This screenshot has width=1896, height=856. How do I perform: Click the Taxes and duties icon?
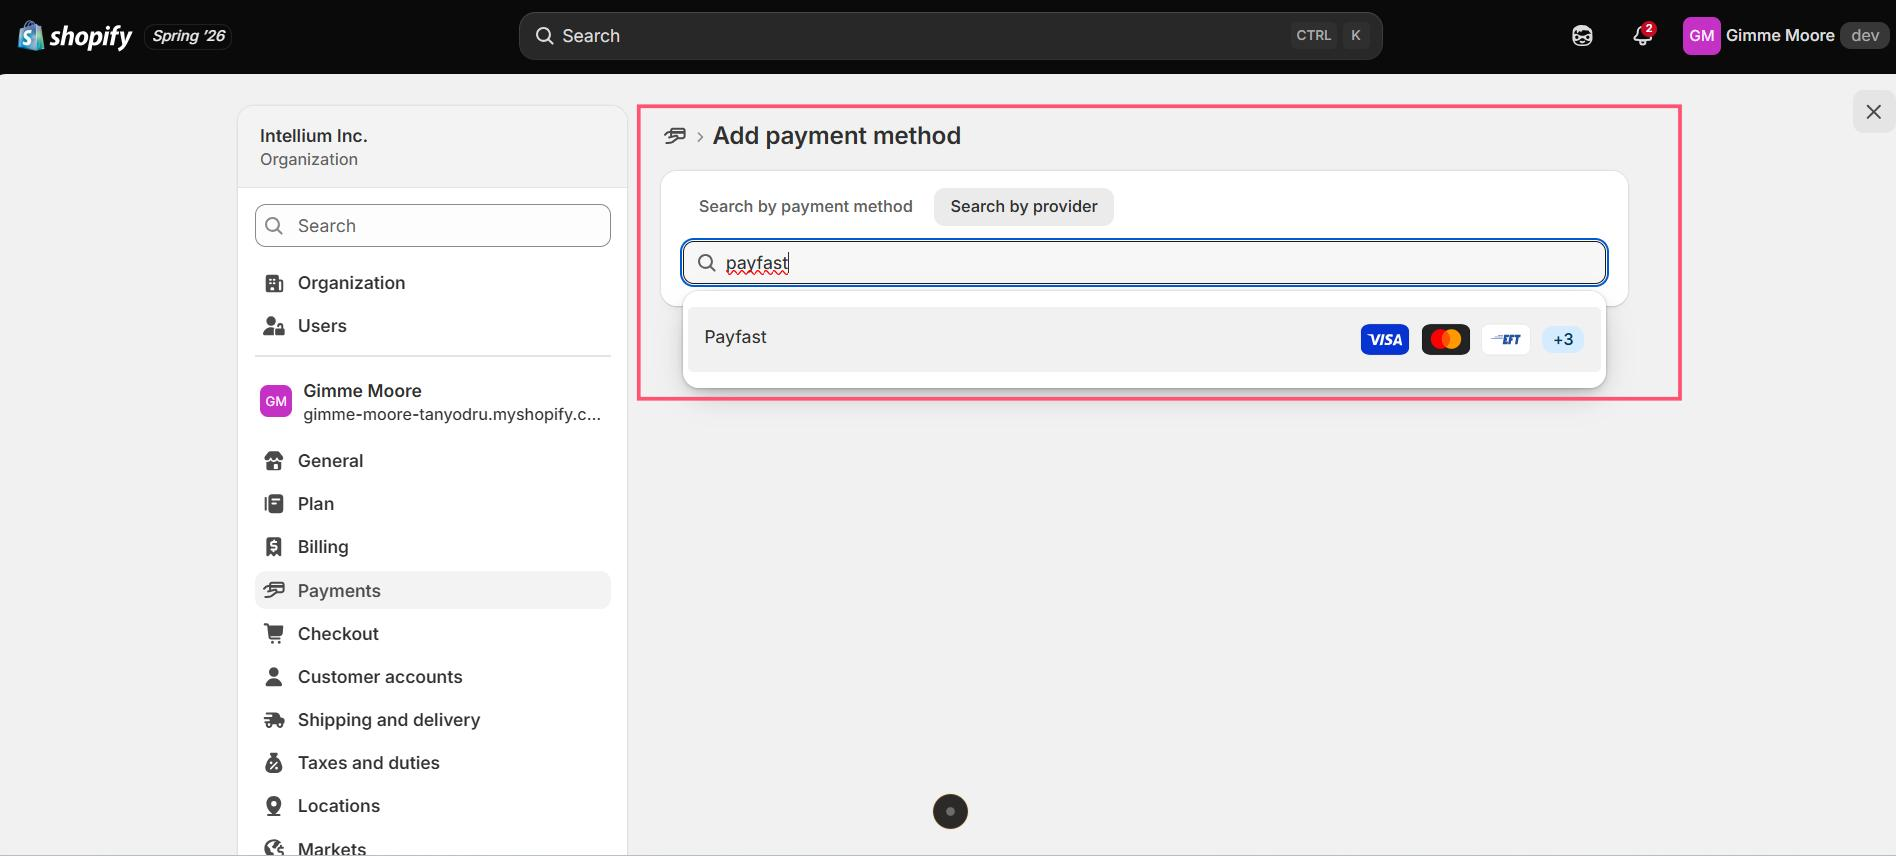pyautogui.click(x=274, y=763)
